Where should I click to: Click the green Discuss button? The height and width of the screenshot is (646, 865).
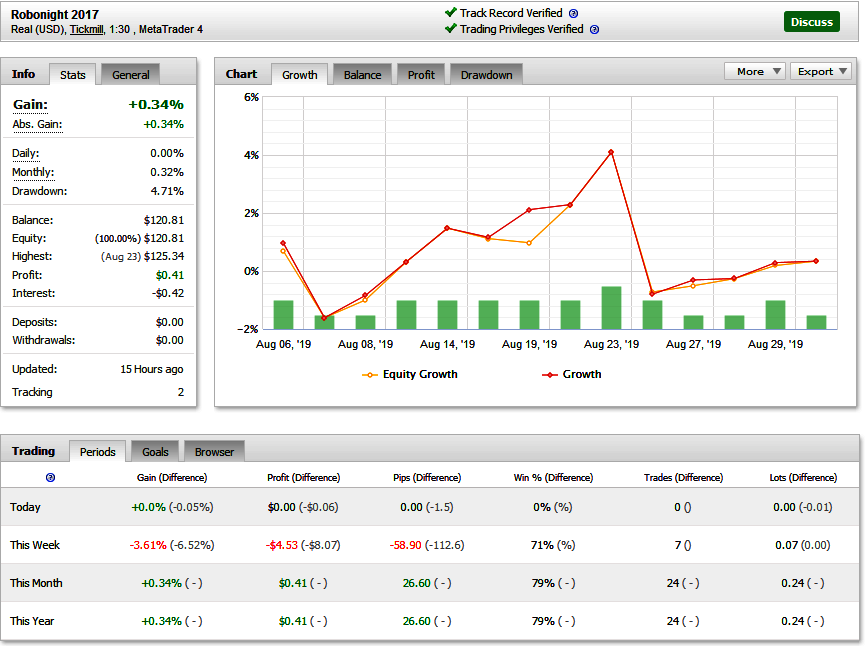pyautogui.click(x=811, y=22)
